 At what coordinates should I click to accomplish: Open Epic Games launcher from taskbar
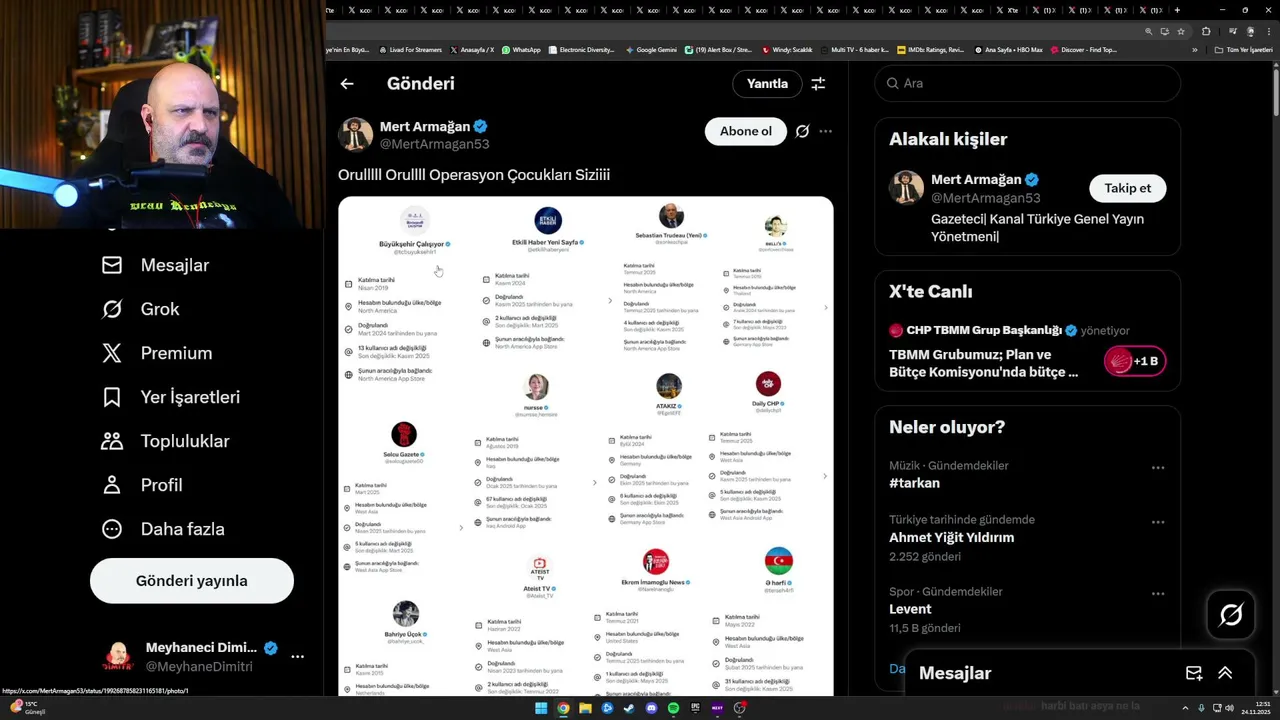(x=695, y=708)
